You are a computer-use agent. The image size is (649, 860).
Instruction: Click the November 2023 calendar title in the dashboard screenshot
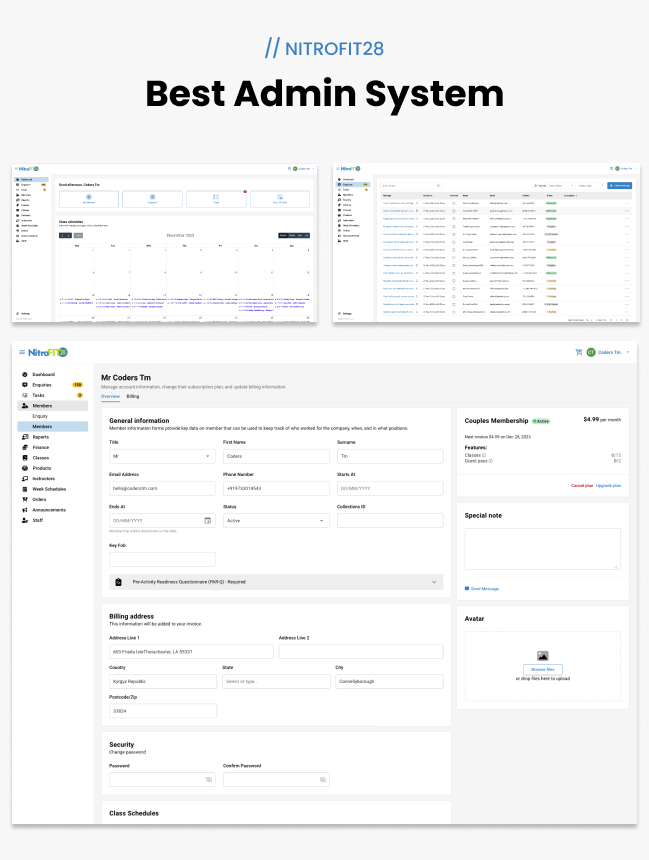(x=180, y=235)
